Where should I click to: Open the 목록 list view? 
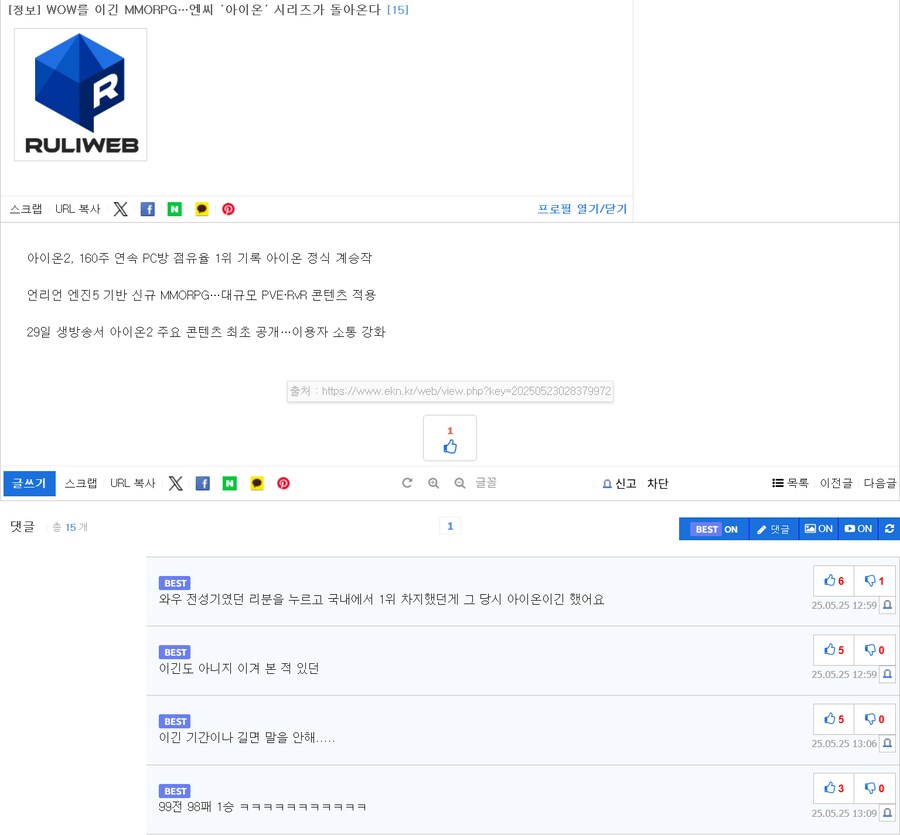tap(790, 483)
